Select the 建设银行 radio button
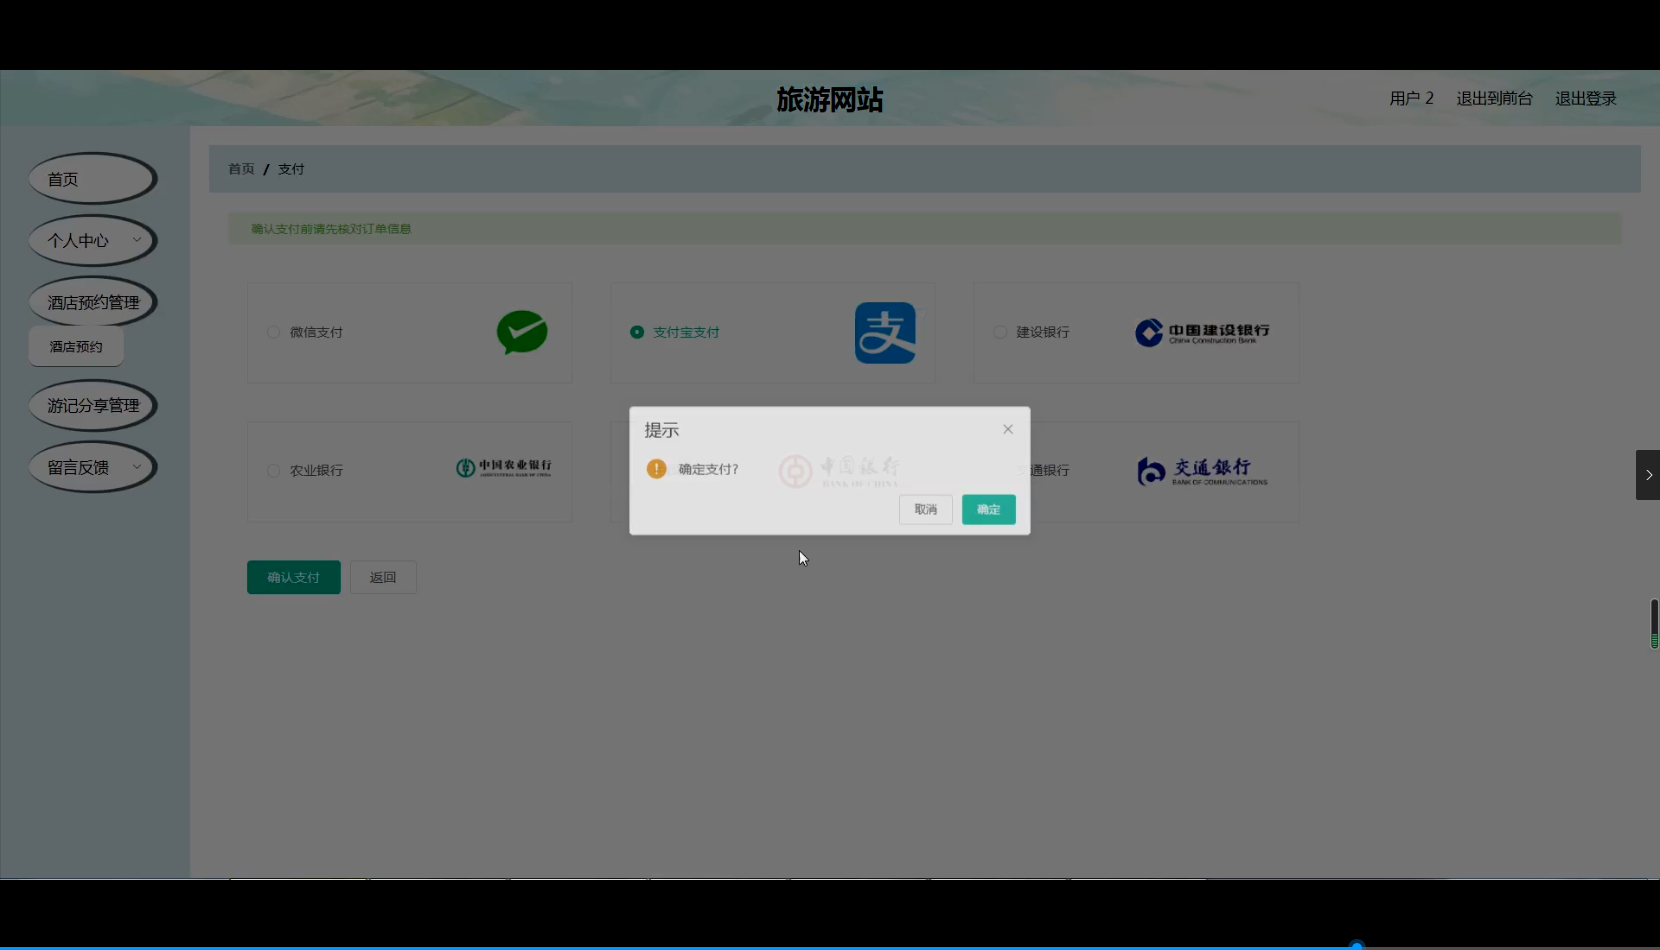This screenshot has height=950, width=1660. pos(1000,332)
